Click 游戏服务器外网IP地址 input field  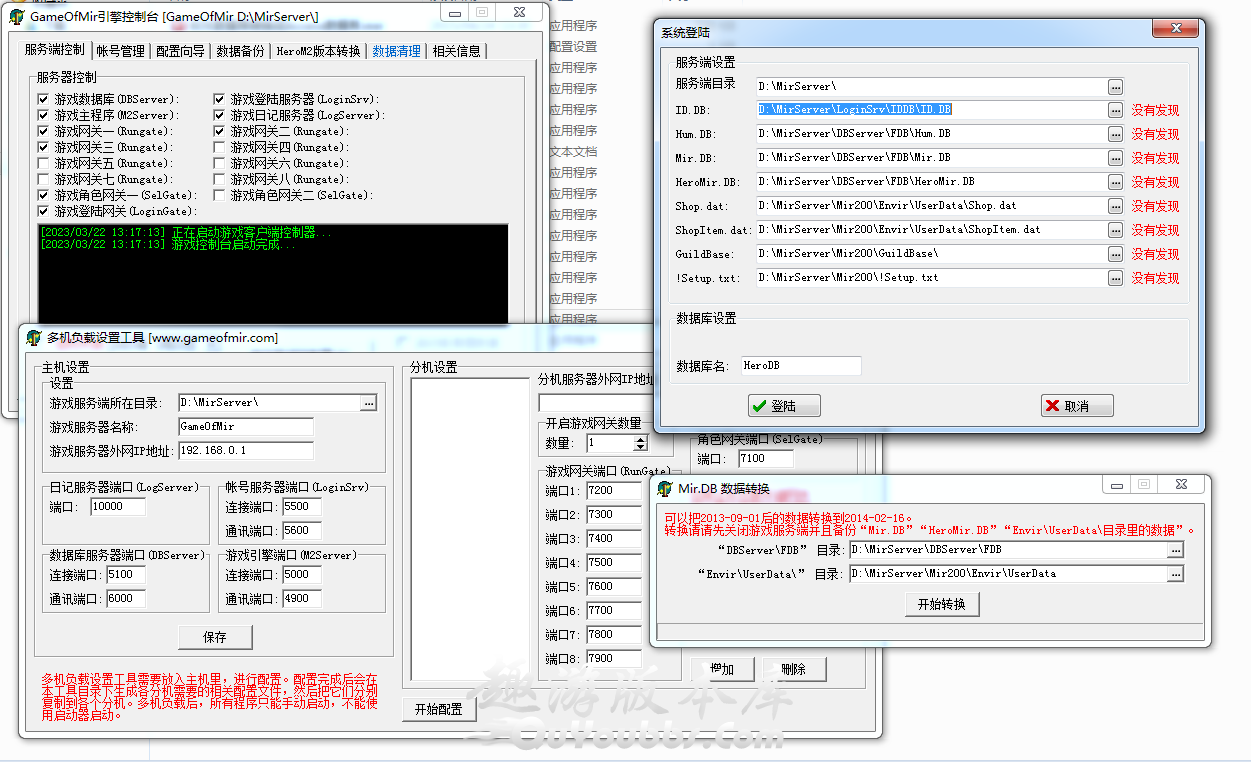click(x=246, y=451)
